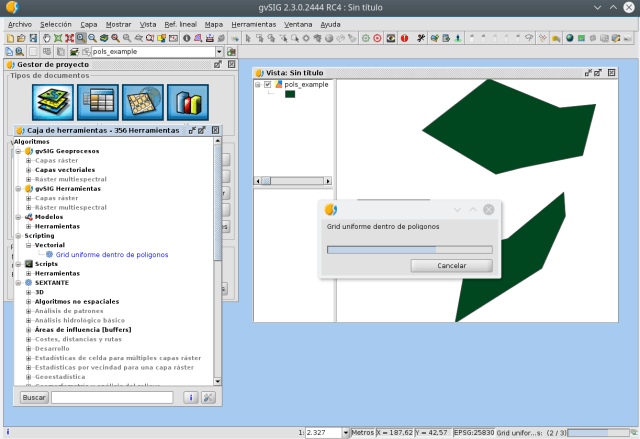Collapse the SEXTANTE tree node
Screen dimensions: 640x439
19,283
